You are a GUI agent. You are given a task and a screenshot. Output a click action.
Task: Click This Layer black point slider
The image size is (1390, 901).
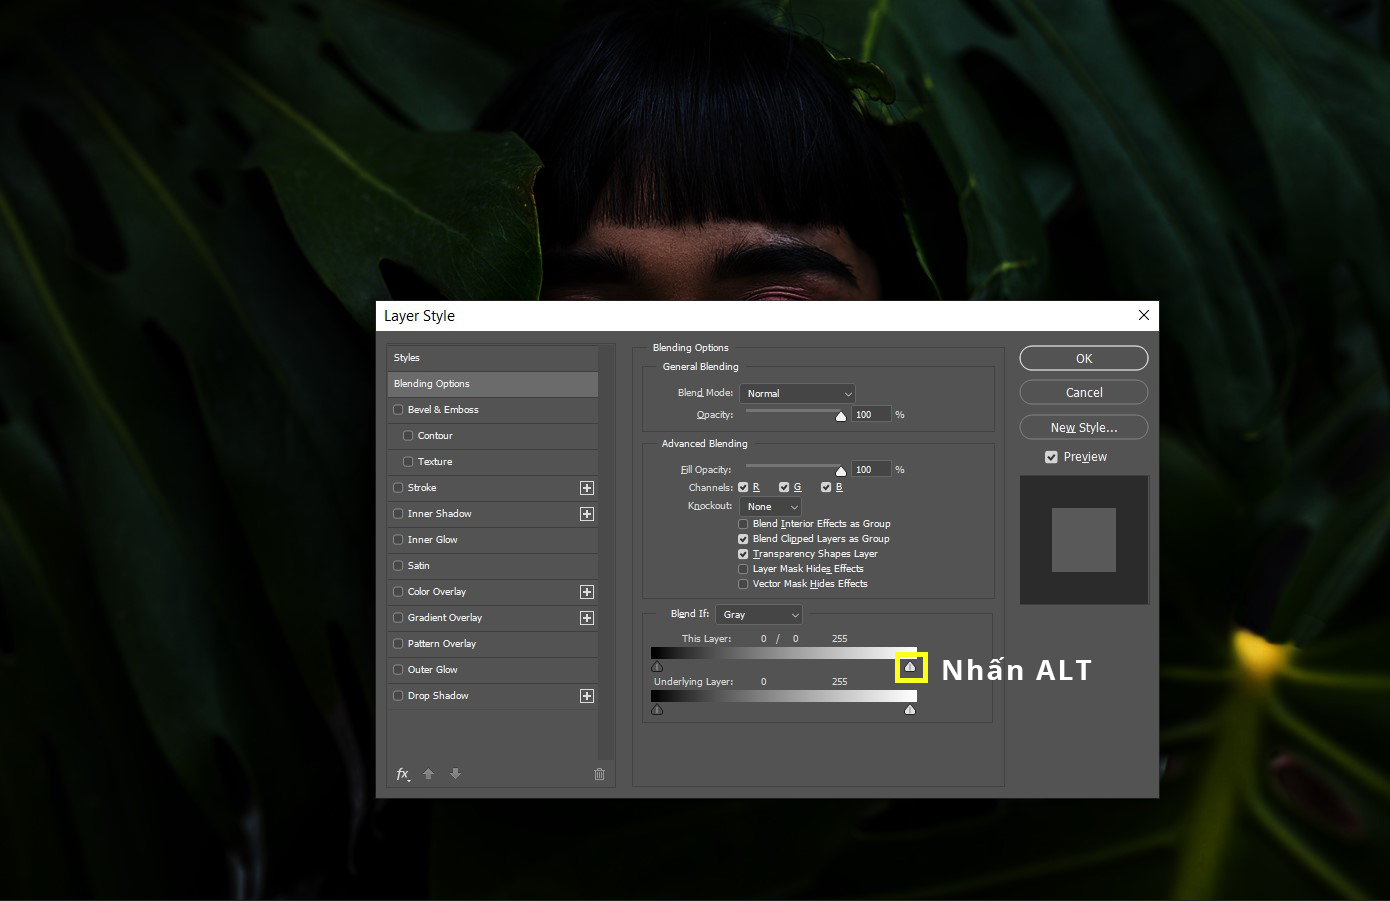pos(657,666)
